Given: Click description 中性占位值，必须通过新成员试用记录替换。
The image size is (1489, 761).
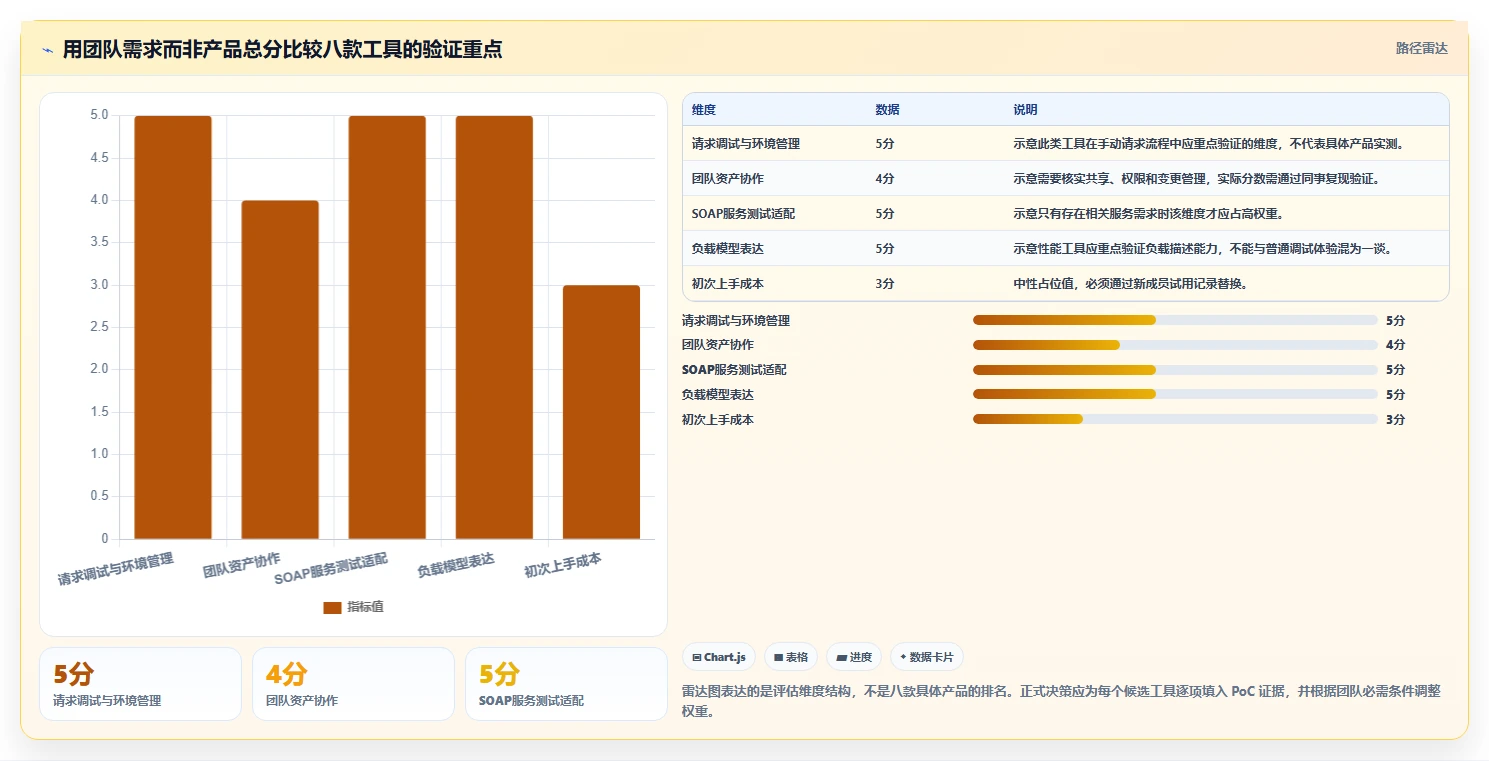Looking at the screenshot, I should pos(1133,284).
